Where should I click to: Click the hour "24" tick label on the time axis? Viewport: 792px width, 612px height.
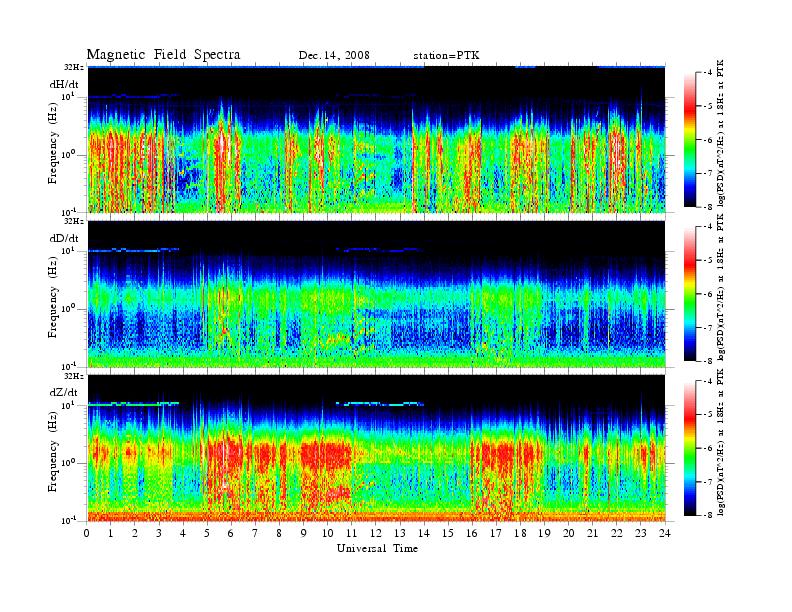click(x=665, y=533)
